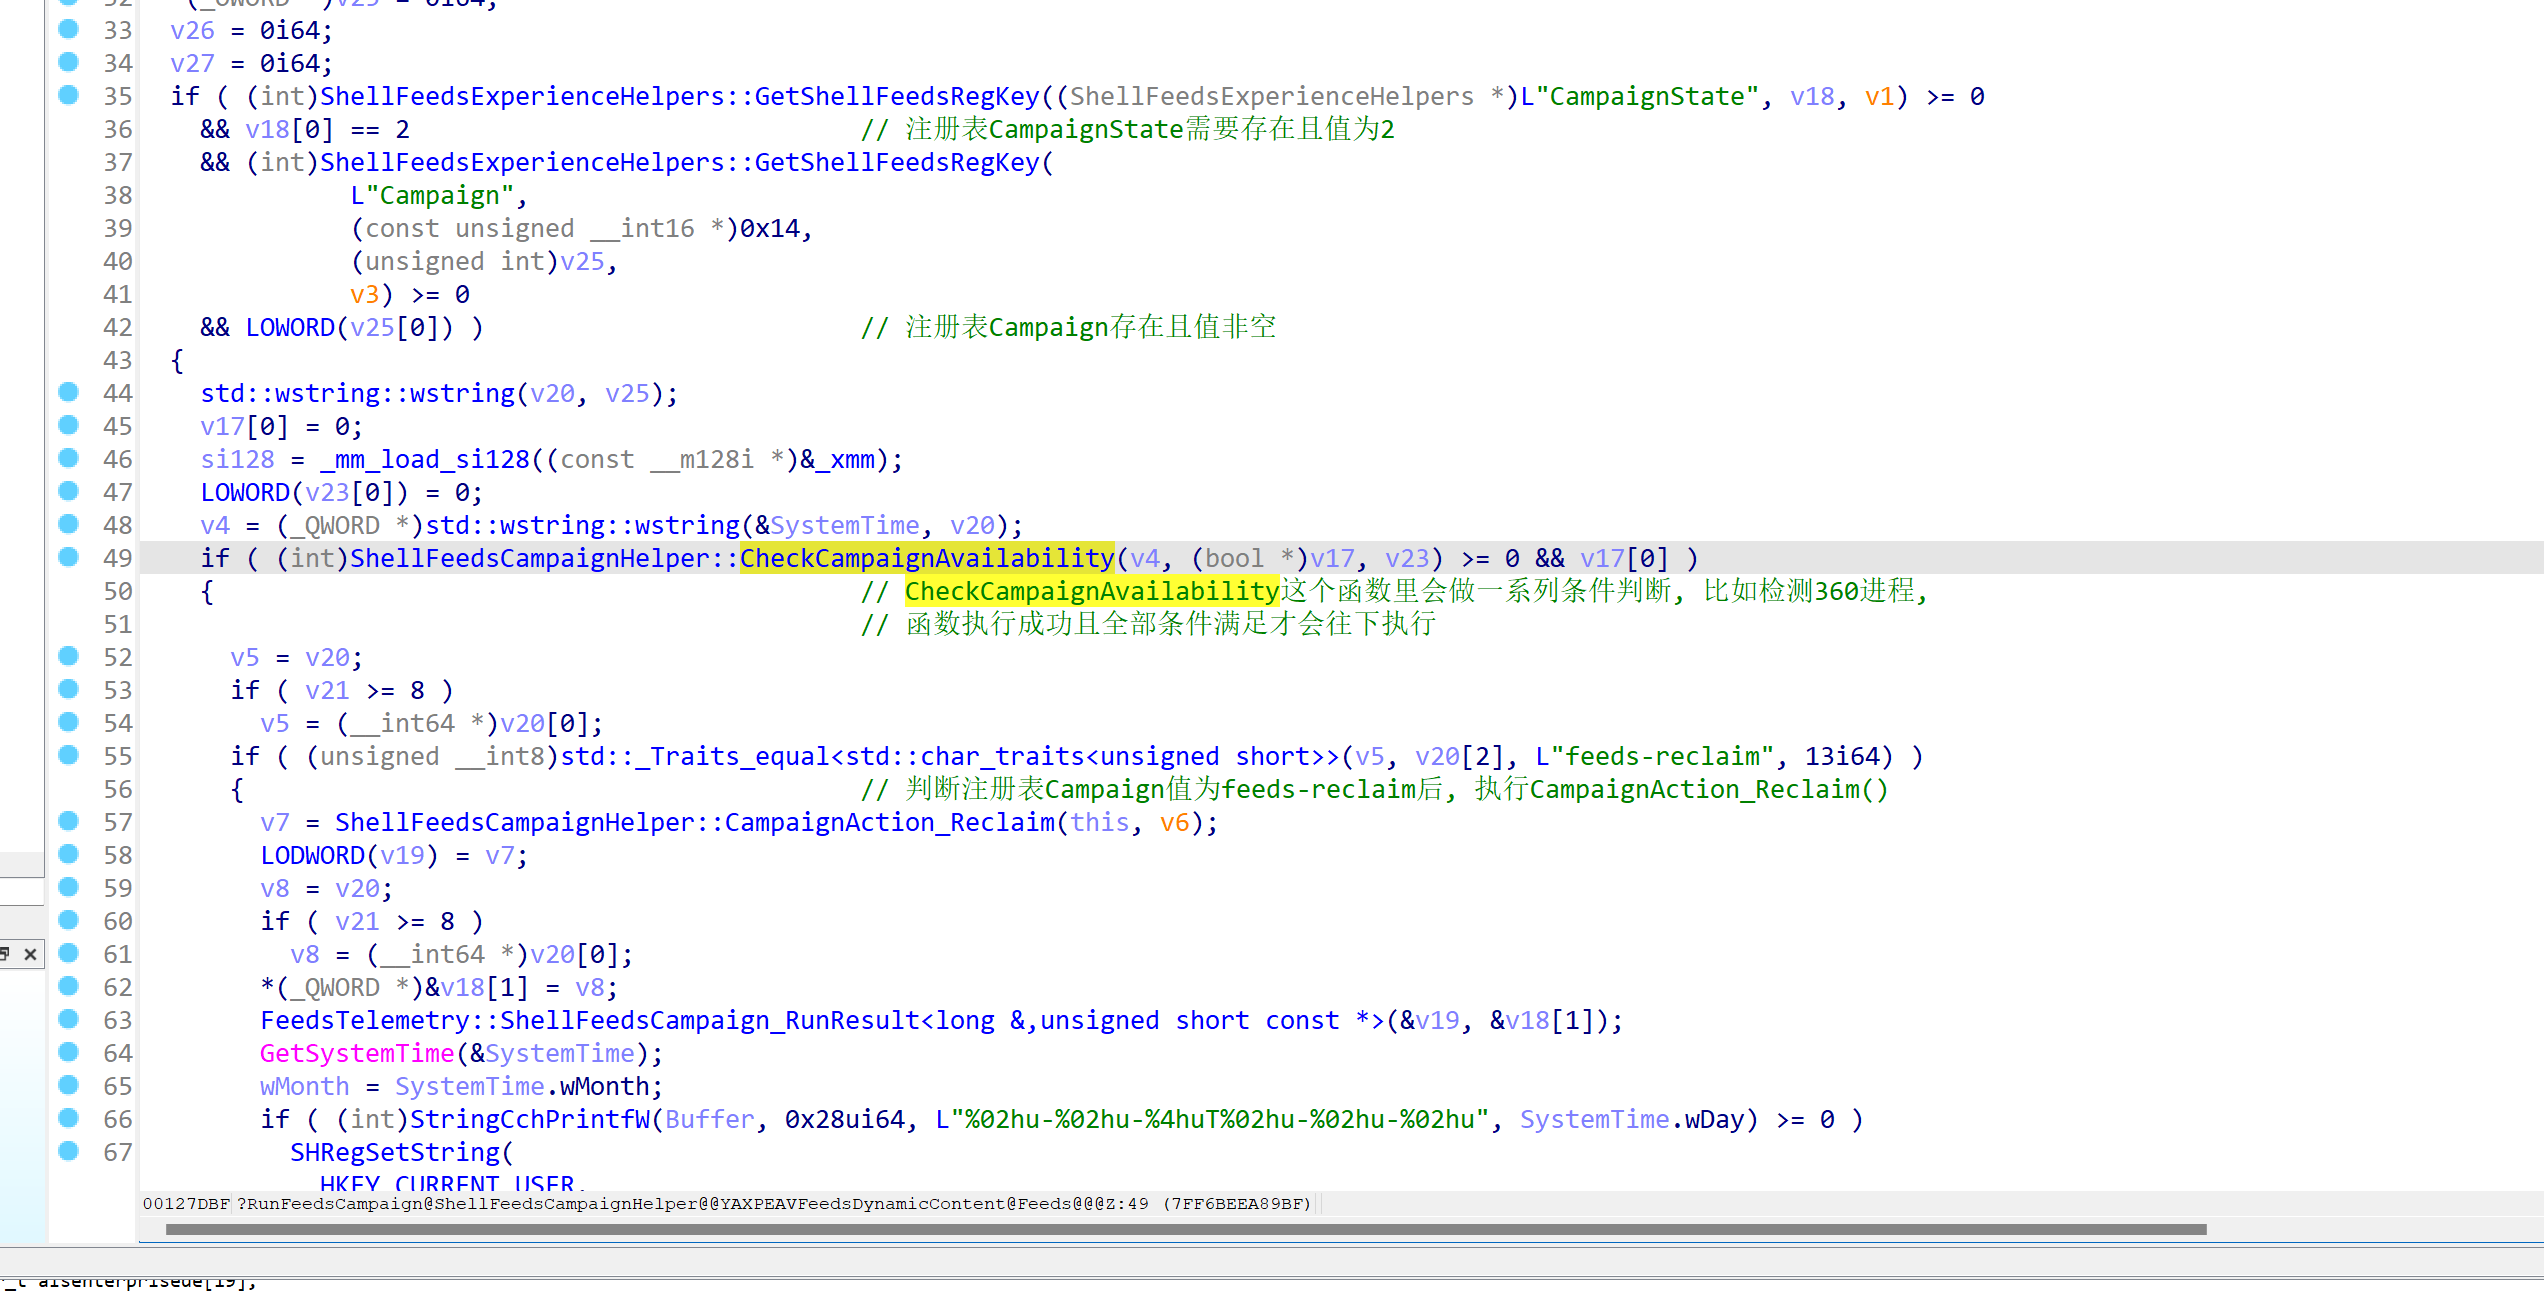Close the docked left panel with X

point(31,954)
